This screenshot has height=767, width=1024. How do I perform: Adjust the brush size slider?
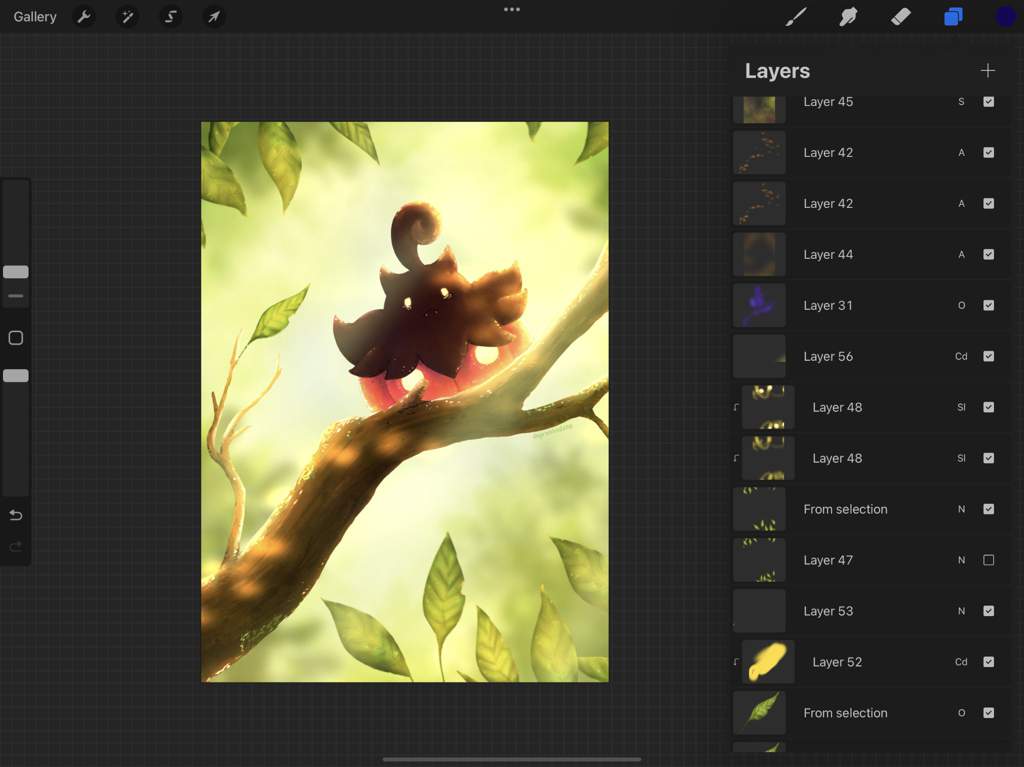(16, 272)
